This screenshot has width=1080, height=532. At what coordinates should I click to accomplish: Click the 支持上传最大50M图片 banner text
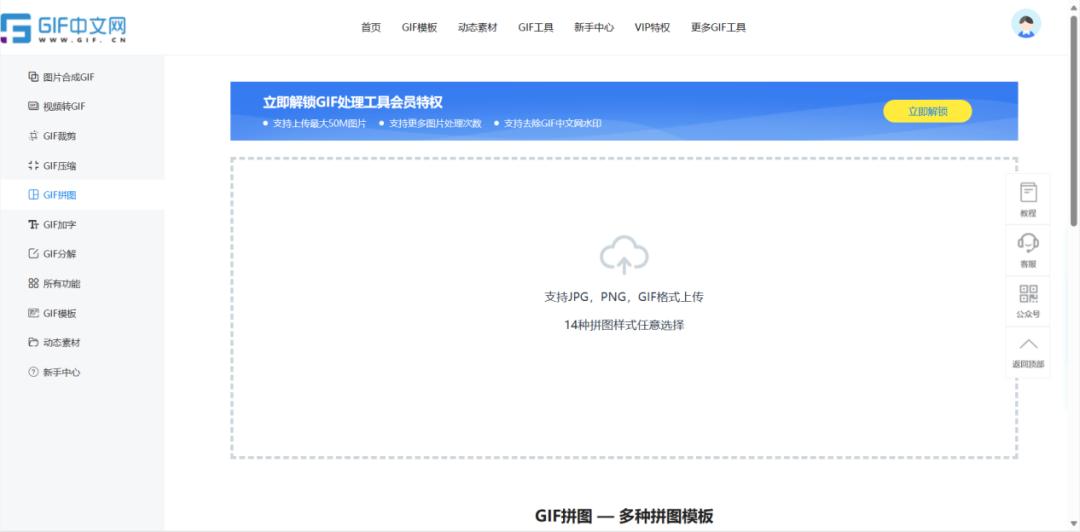tap(320, 124)
